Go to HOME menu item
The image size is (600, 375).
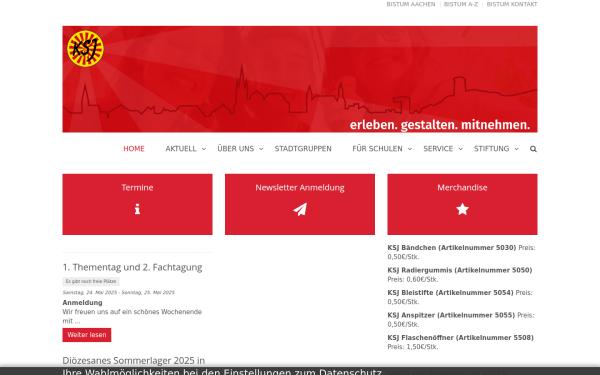click(x=134, y=148)
